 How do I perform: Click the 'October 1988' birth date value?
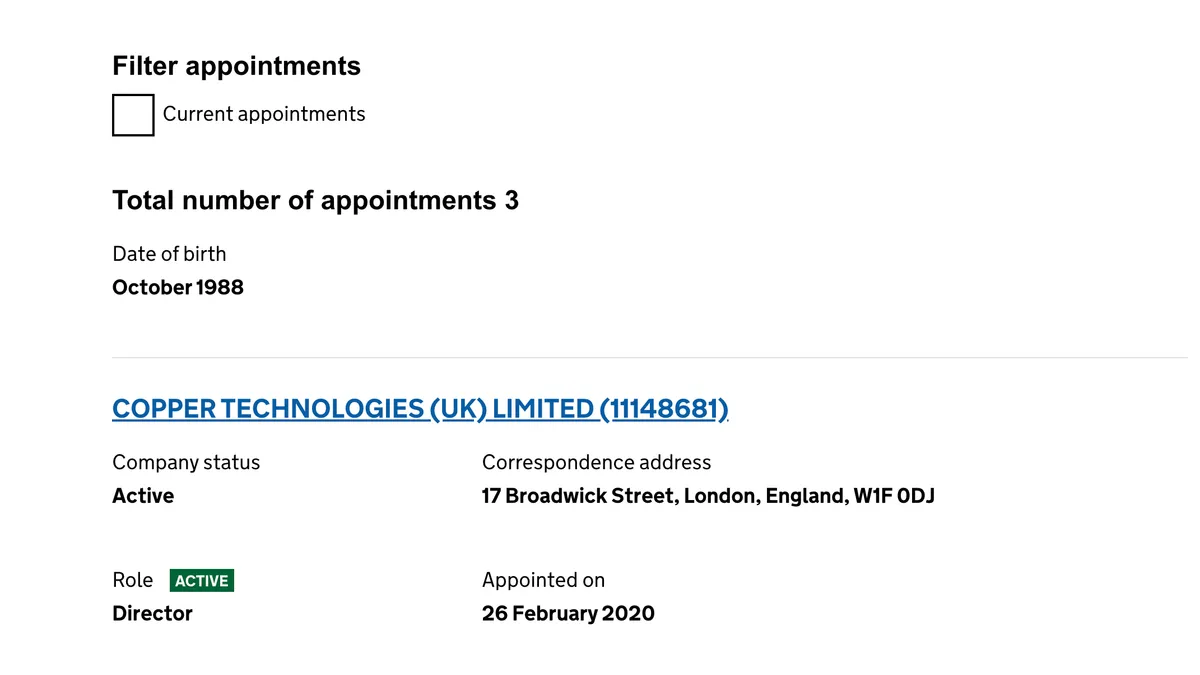coord(178,288)
